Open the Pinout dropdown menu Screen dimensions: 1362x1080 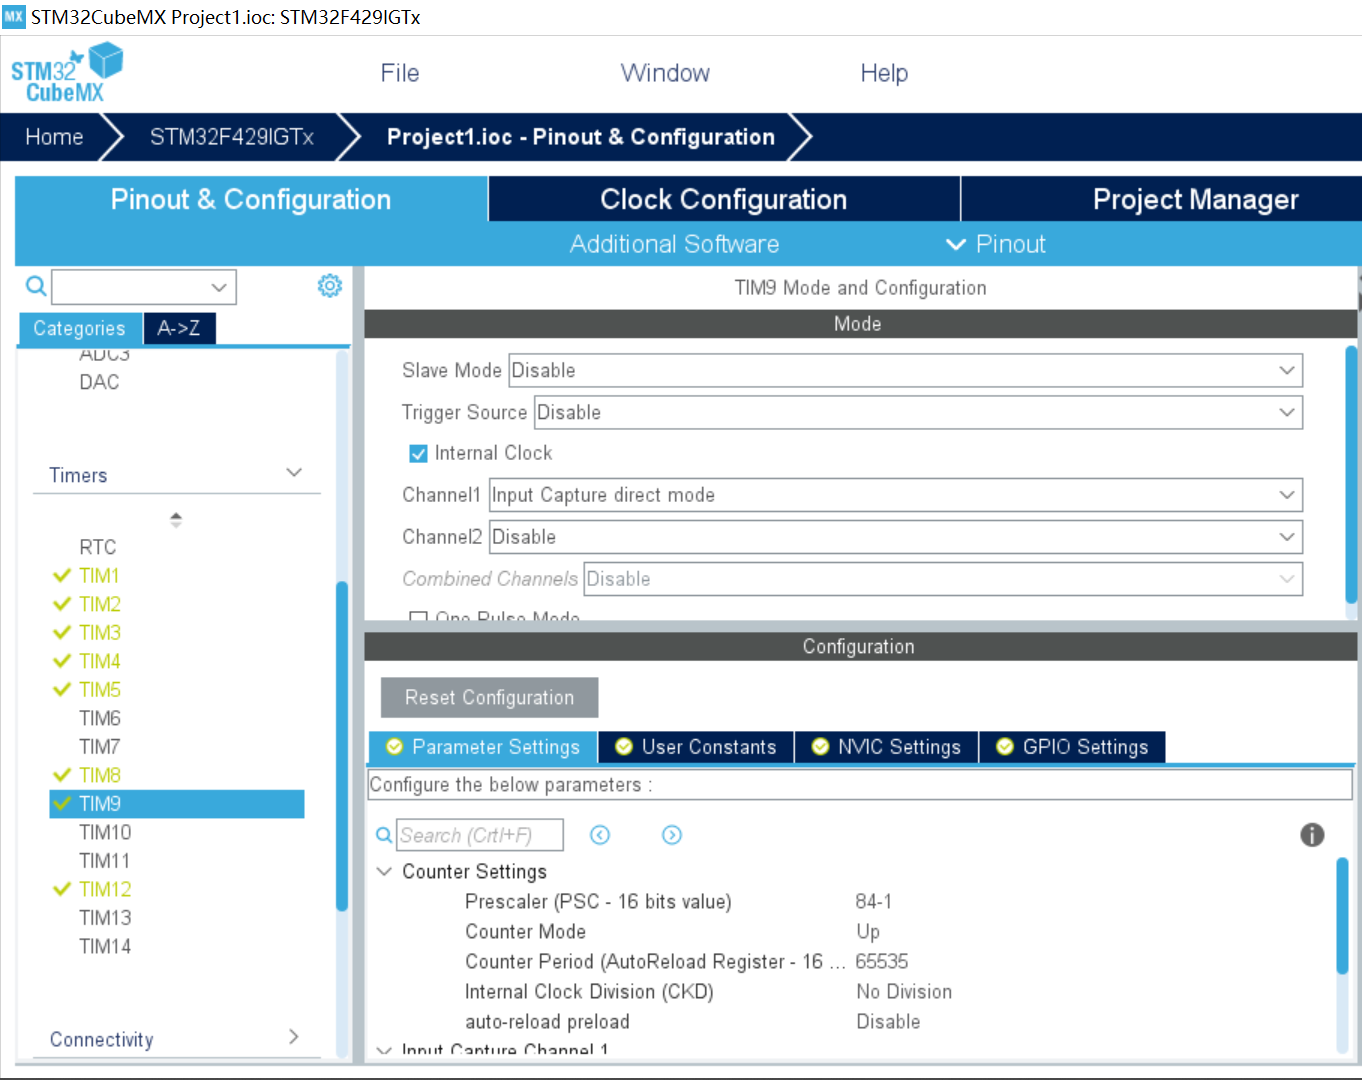tap(995, 244)
